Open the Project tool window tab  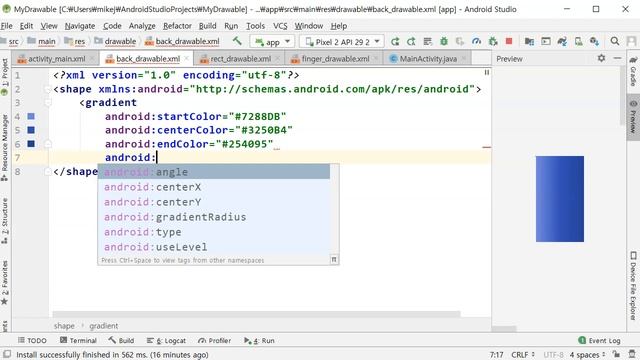tap(5, 77)
